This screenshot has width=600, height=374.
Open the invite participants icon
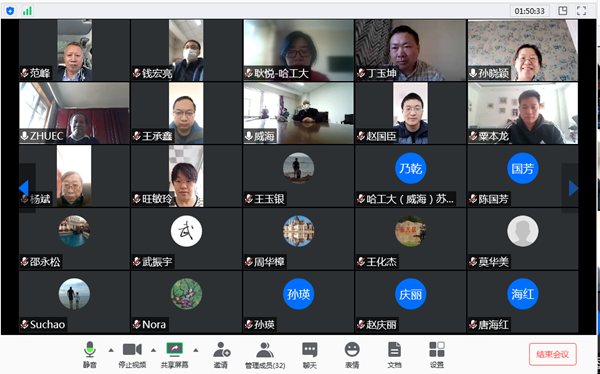[x=221, y=354]
